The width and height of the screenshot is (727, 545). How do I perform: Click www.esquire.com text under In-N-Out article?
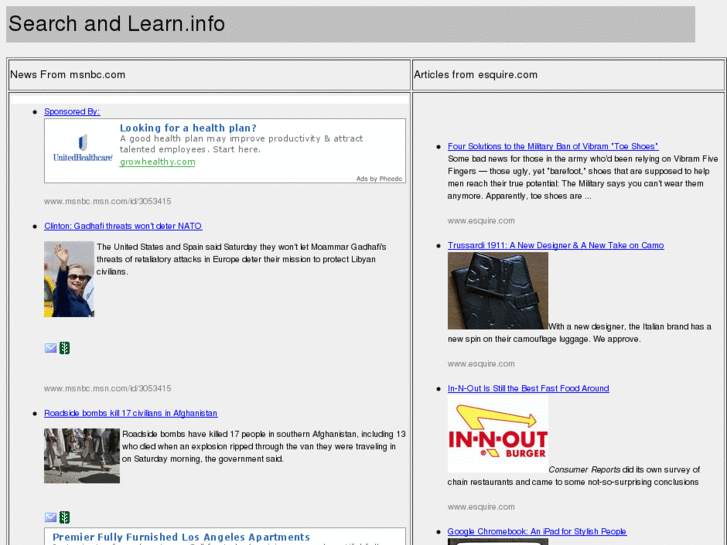(481, 507)
